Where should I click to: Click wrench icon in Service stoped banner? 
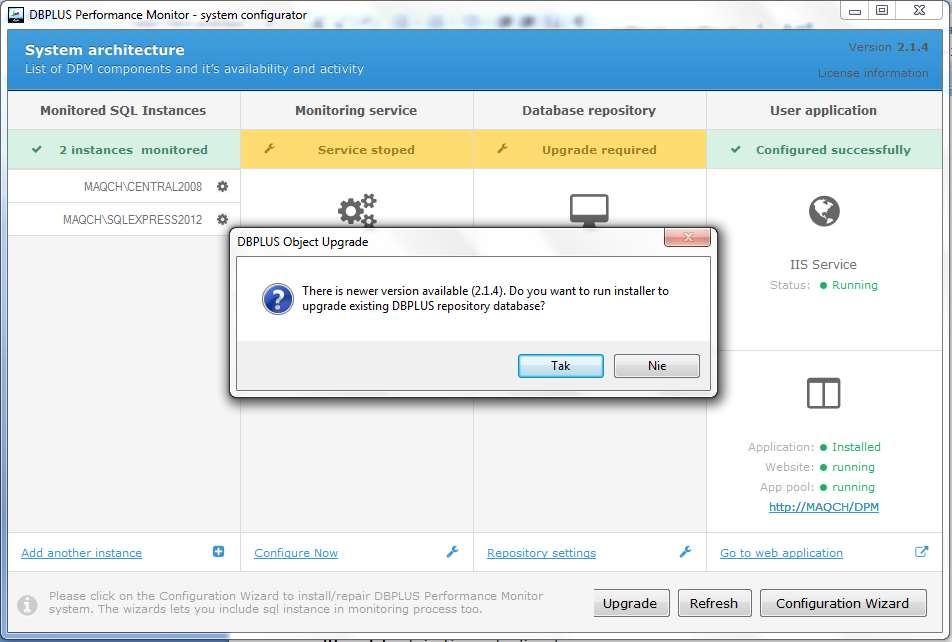[270, 148]
